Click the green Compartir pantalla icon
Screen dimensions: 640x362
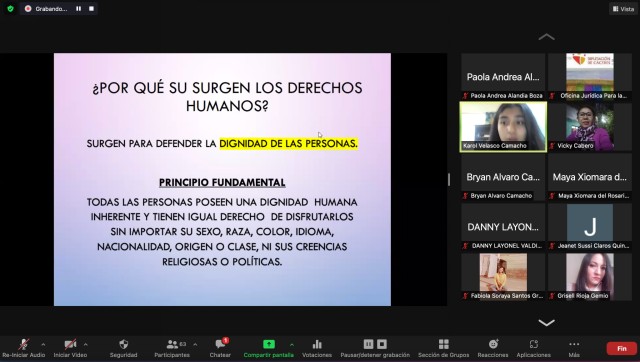269,344
